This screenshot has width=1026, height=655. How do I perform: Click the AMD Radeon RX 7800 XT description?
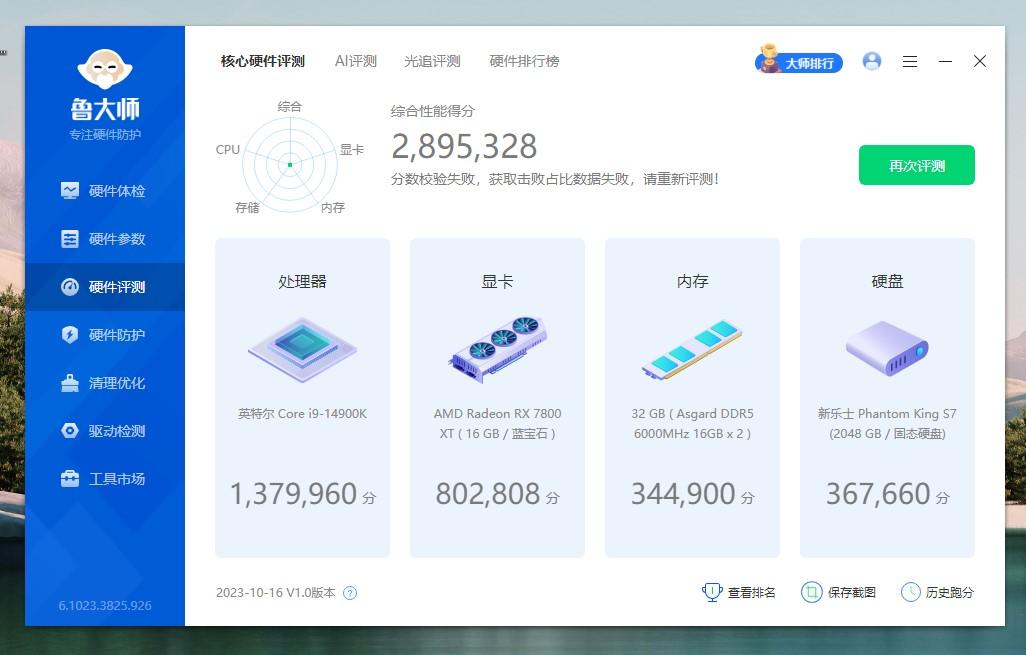[x=497, y=423]
